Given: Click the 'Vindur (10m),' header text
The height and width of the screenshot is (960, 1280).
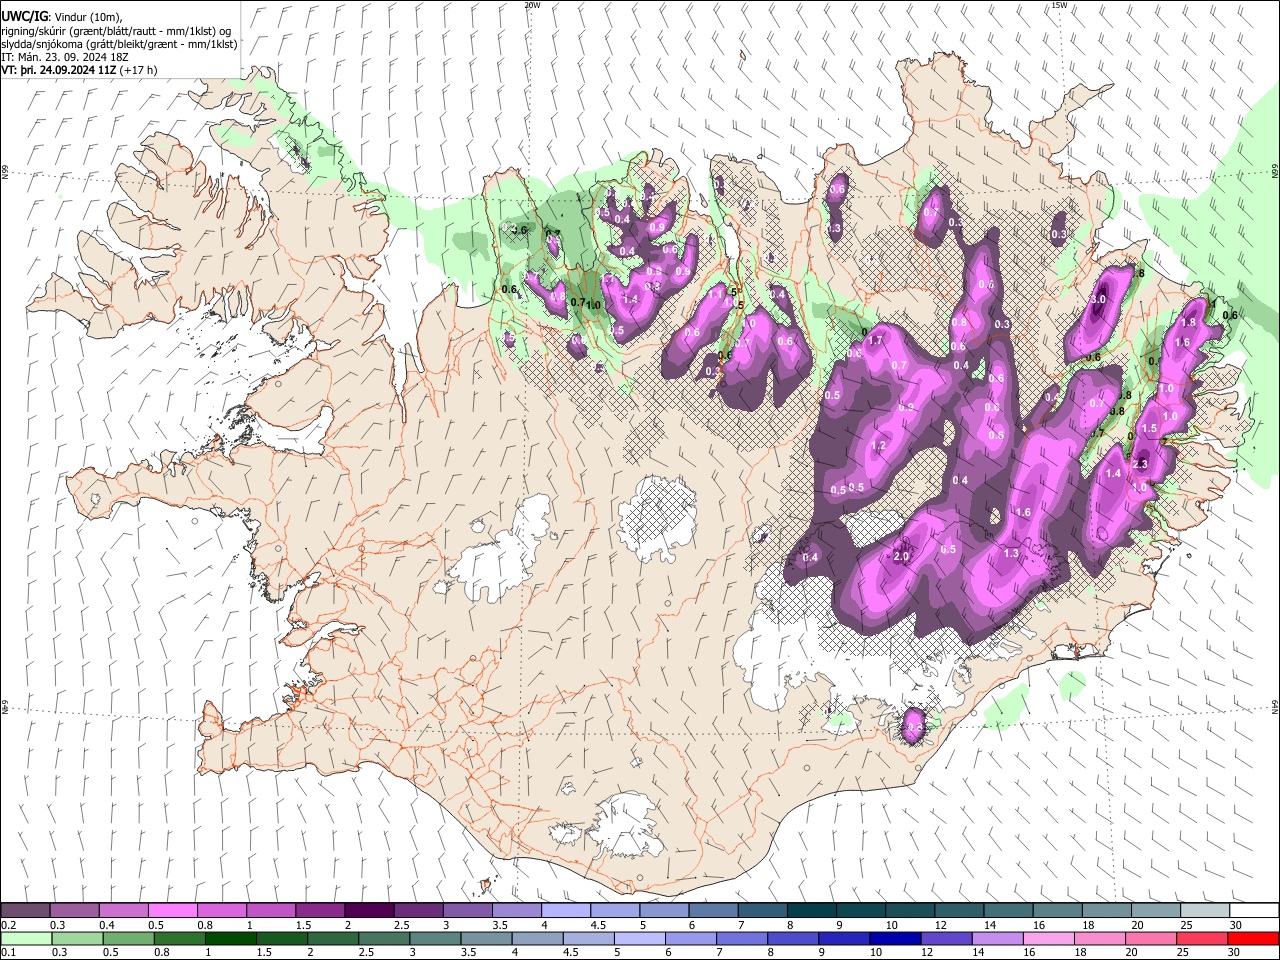Looking at the screenshot, I should pyautogui.click(x=88, y=17).
